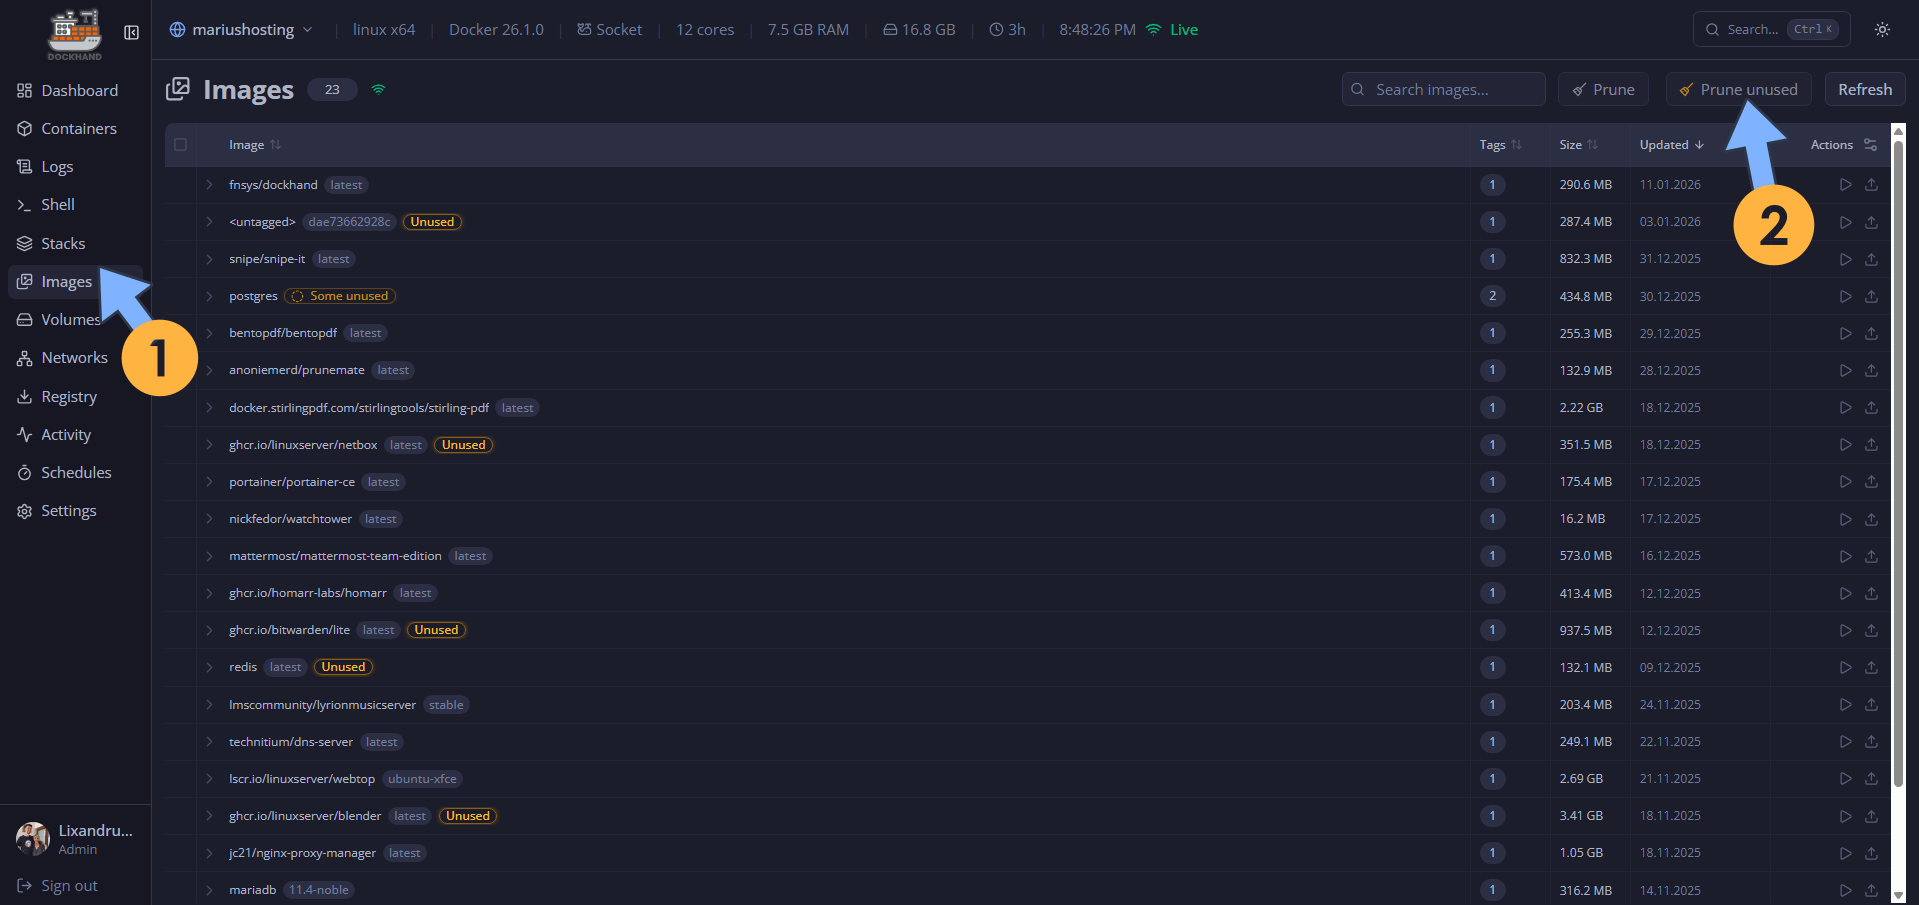Open Activity from its sidebar icon
The height and width of the screenshot is (905, 1919).
point(23,434)
